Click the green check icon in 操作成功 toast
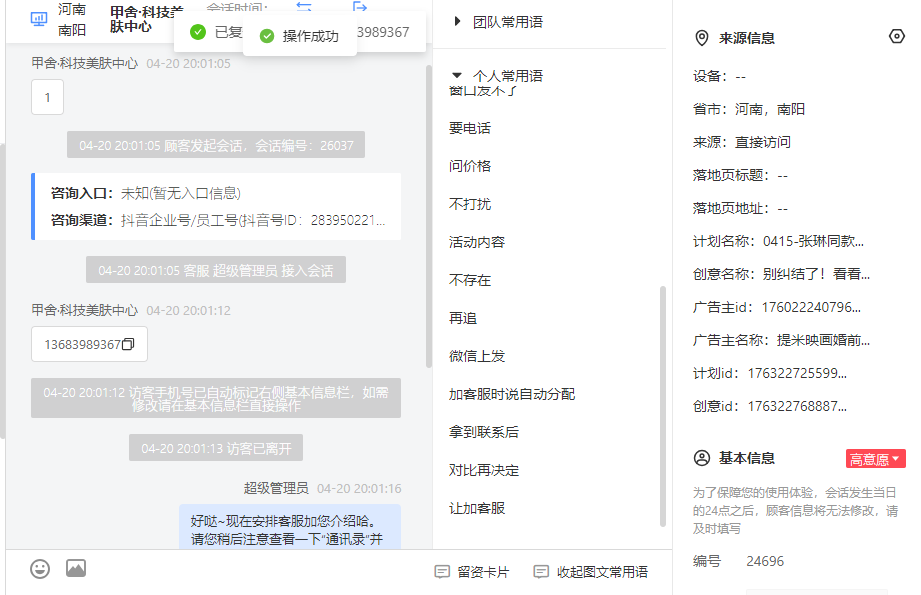 click(x=267, y=36)
